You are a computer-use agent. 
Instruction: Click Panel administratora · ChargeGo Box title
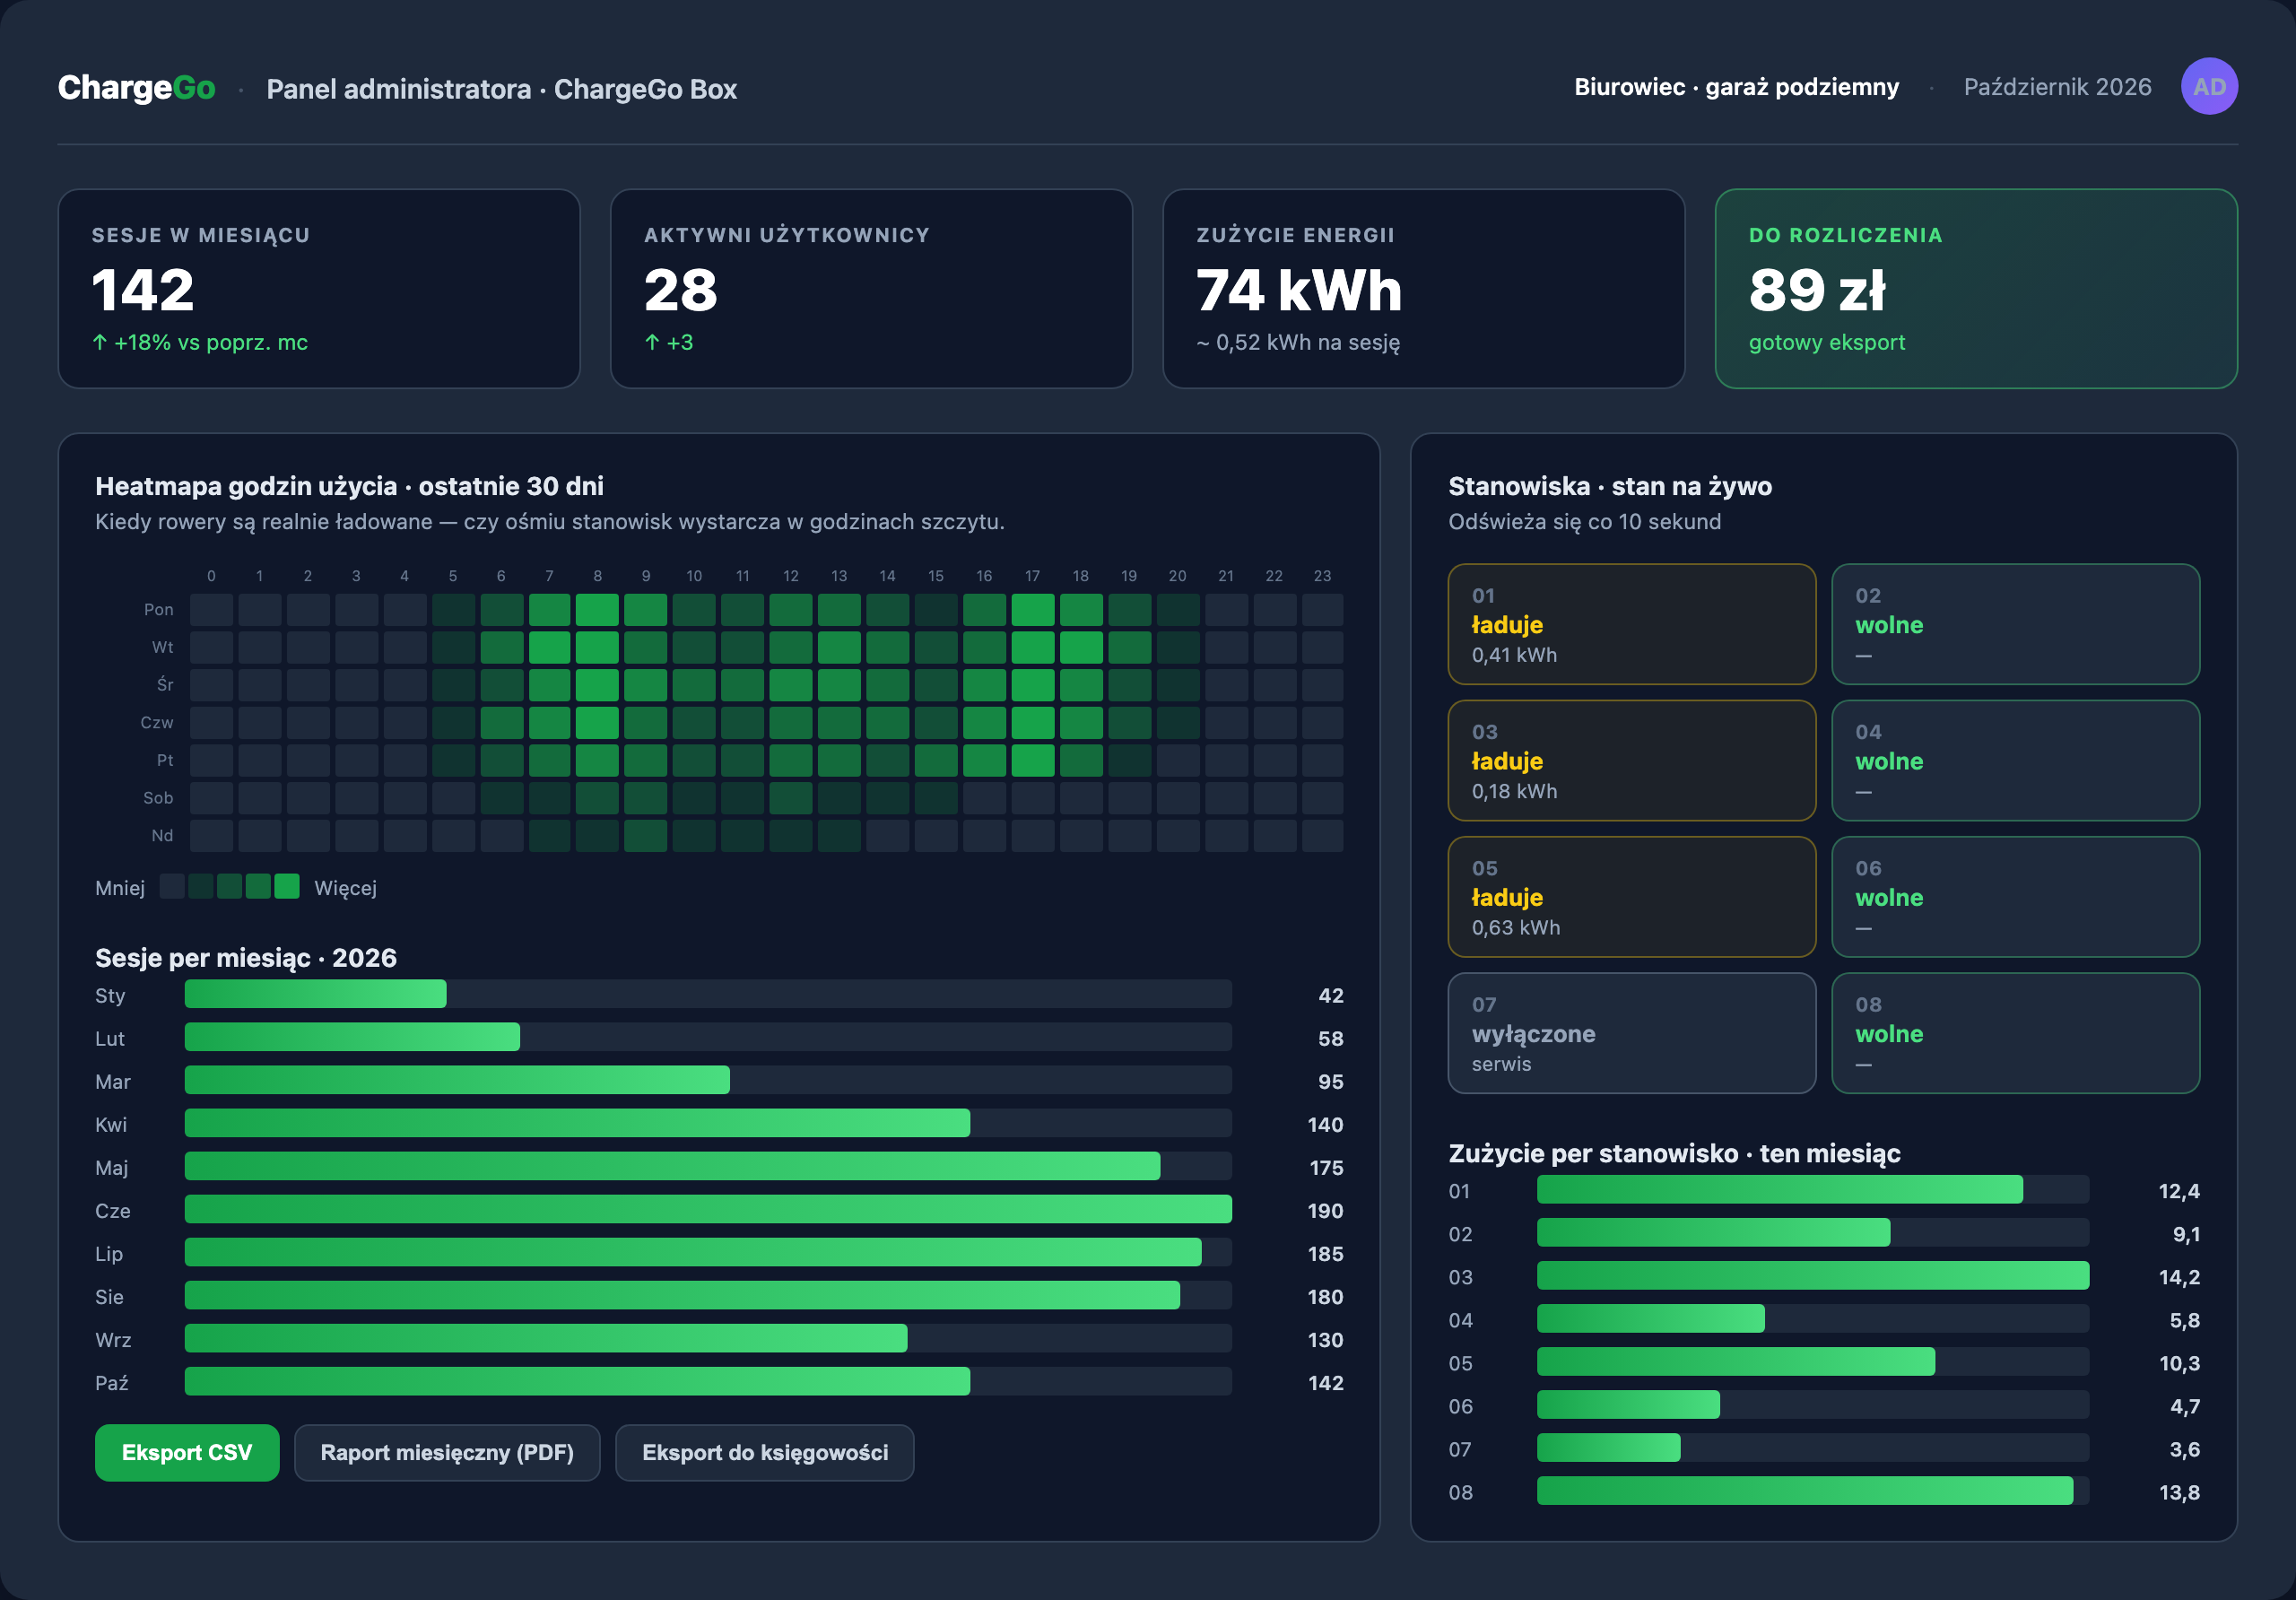pos(501,89)
